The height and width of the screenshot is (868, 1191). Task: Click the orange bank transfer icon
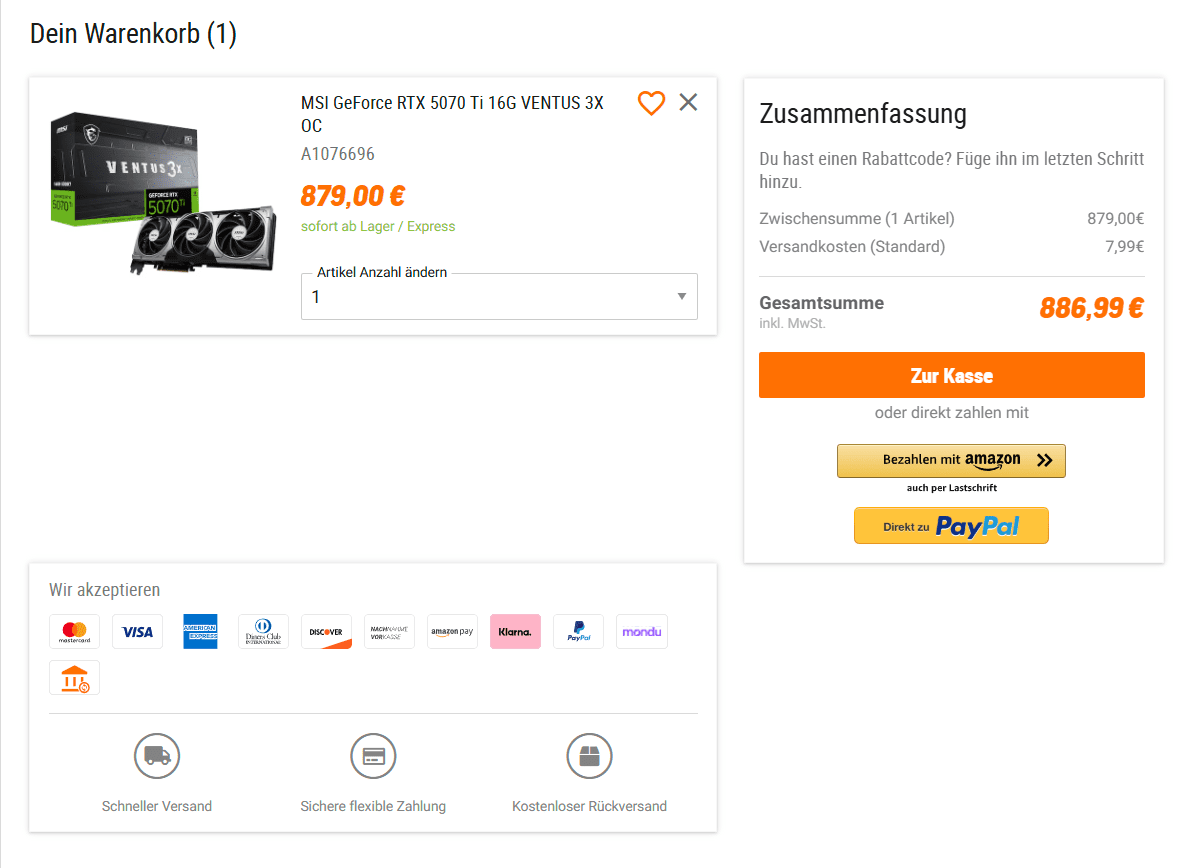[74, 678]
